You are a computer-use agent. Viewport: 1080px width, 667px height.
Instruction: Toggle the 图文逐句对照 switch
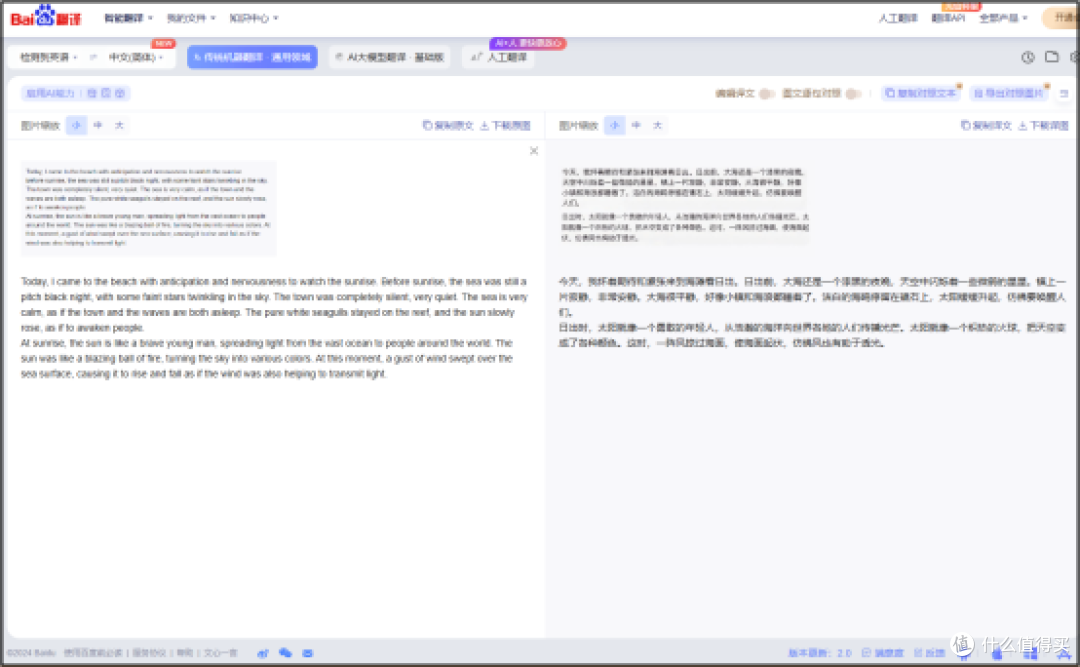[853, 93]
